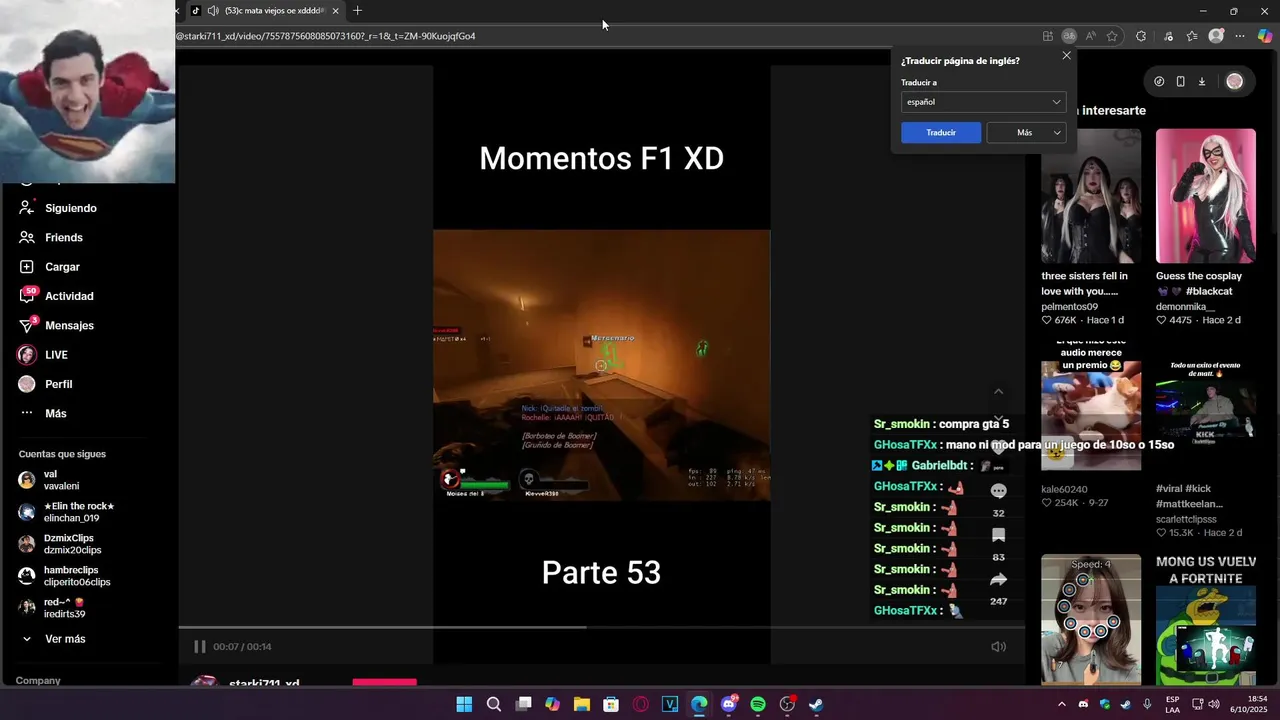The height and width of the screenshot is (720, 1280).
Task: Click TikTok get coins icon
Action: (x=1159, y=82)
